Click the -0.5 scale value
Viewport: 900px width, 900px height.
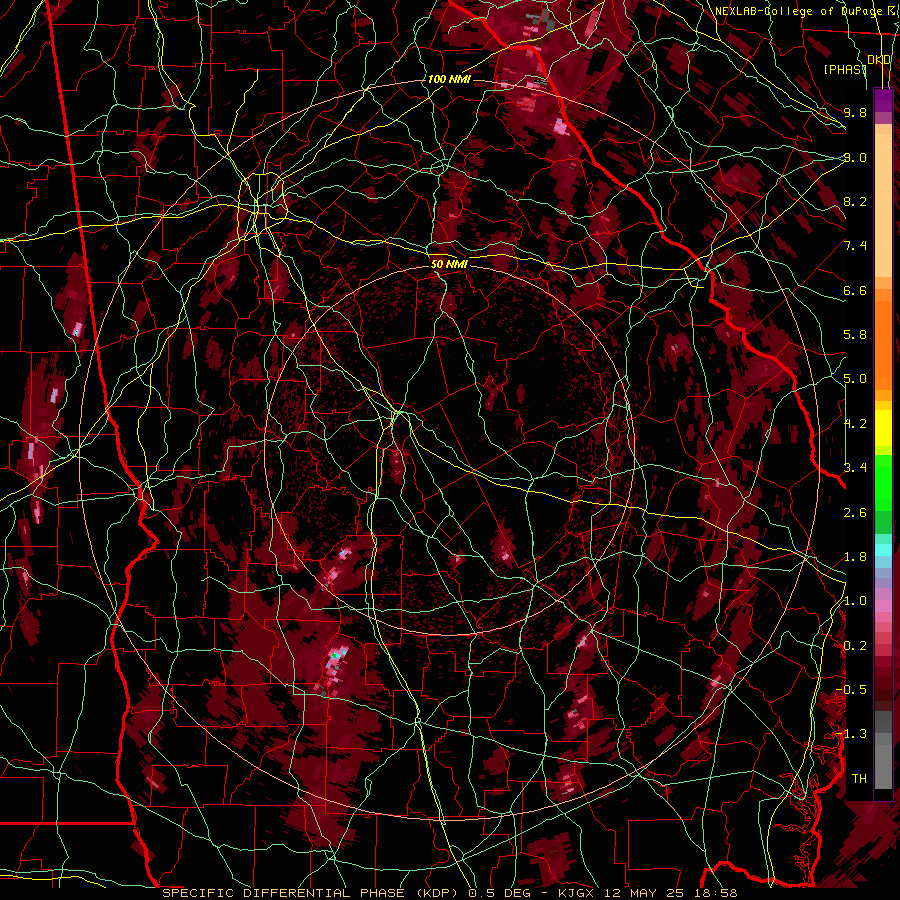point(851,690)
